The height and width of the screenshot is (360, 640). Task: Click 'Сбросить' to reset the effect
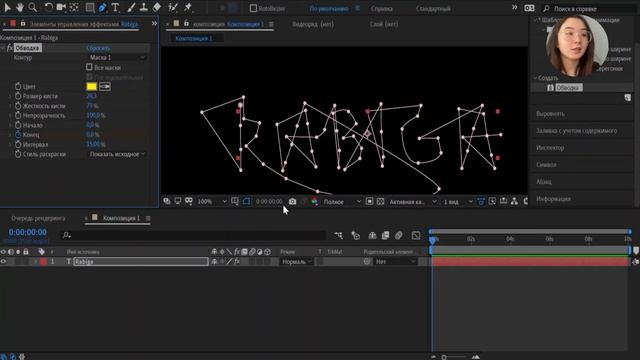[x=98, y=48]
